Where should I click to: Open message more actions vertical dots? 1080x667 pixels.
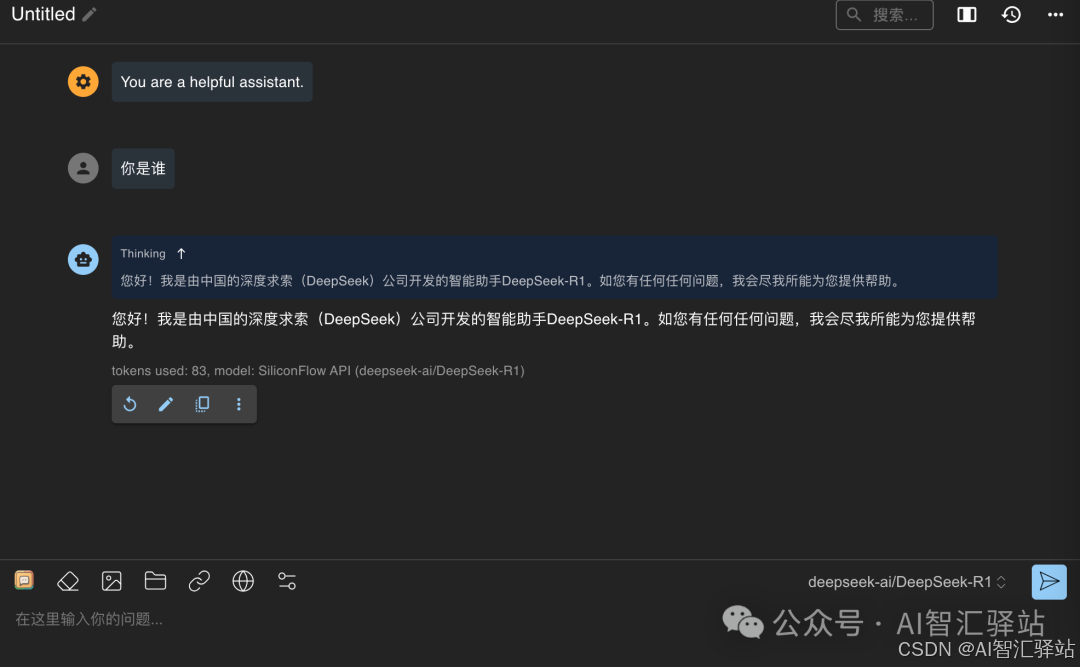[238, 404]
